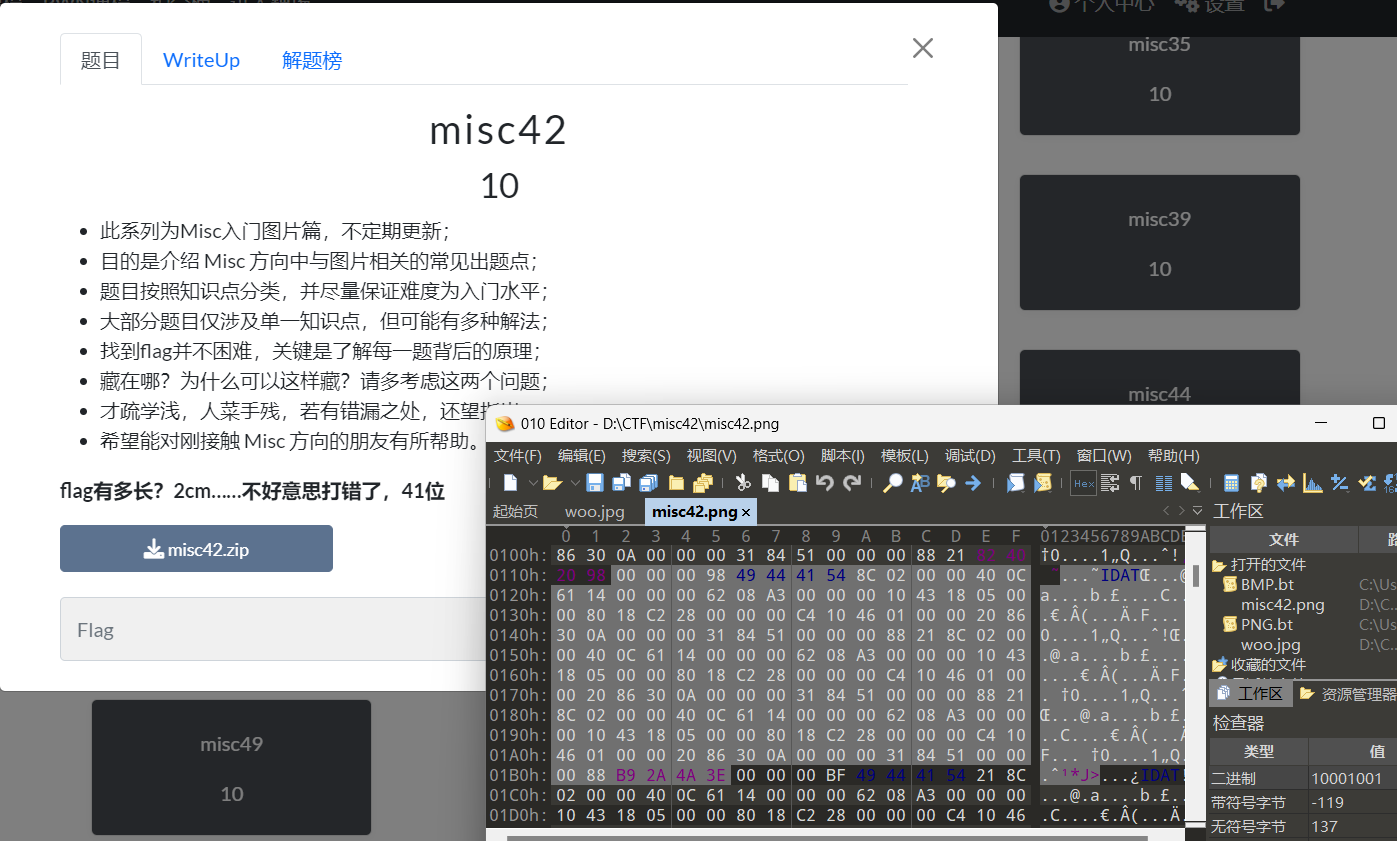Screen dimensions: 1397x841
Task: Click the Cut scissors icon
Action: (743, 483)
